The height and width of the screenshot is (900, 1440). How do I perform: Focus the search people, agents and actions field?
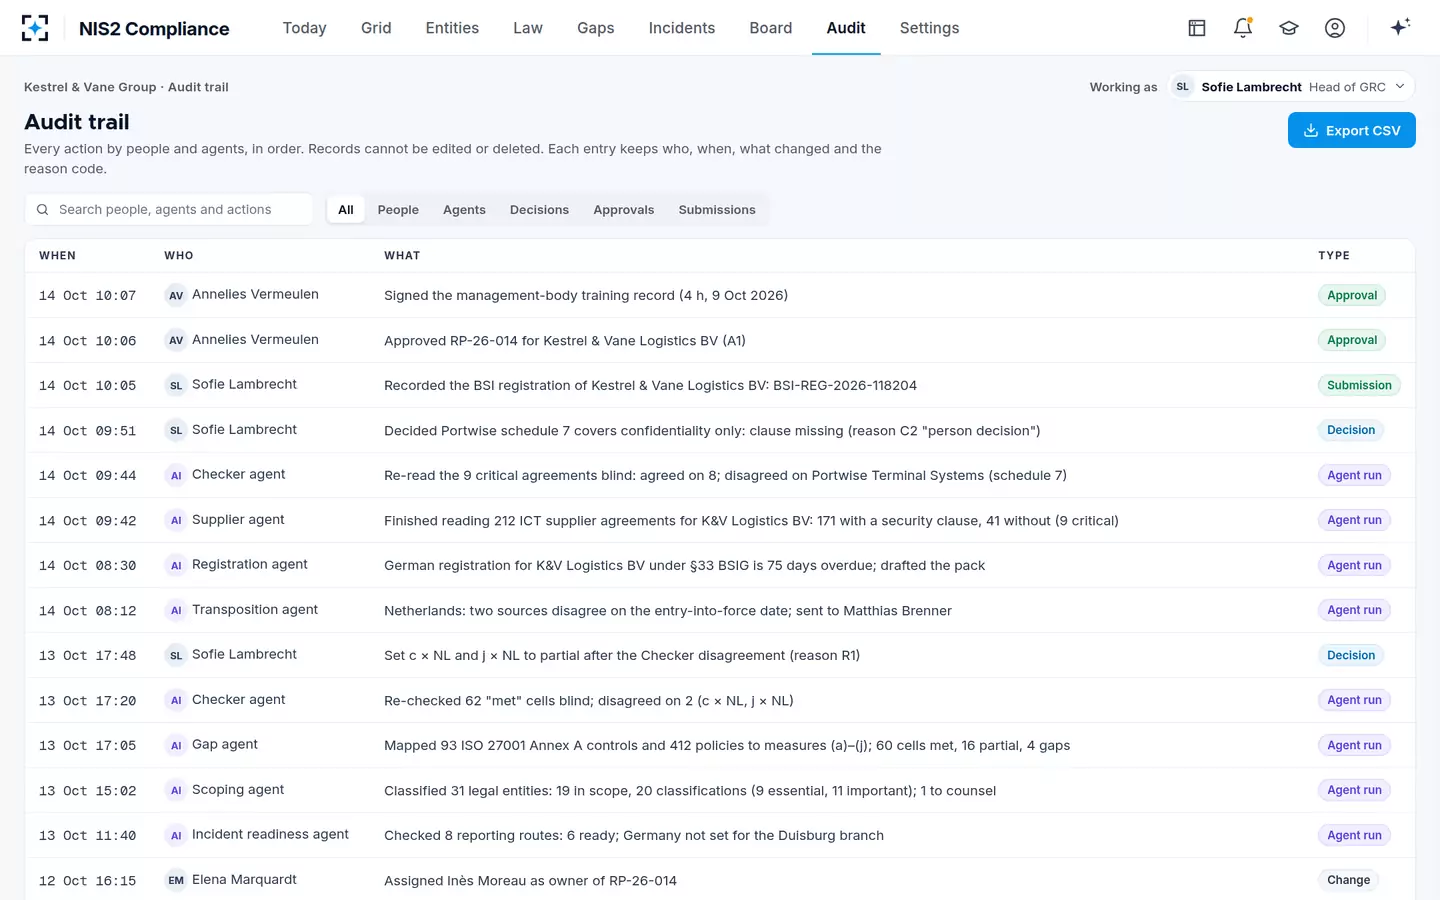[x=168, y=210]
